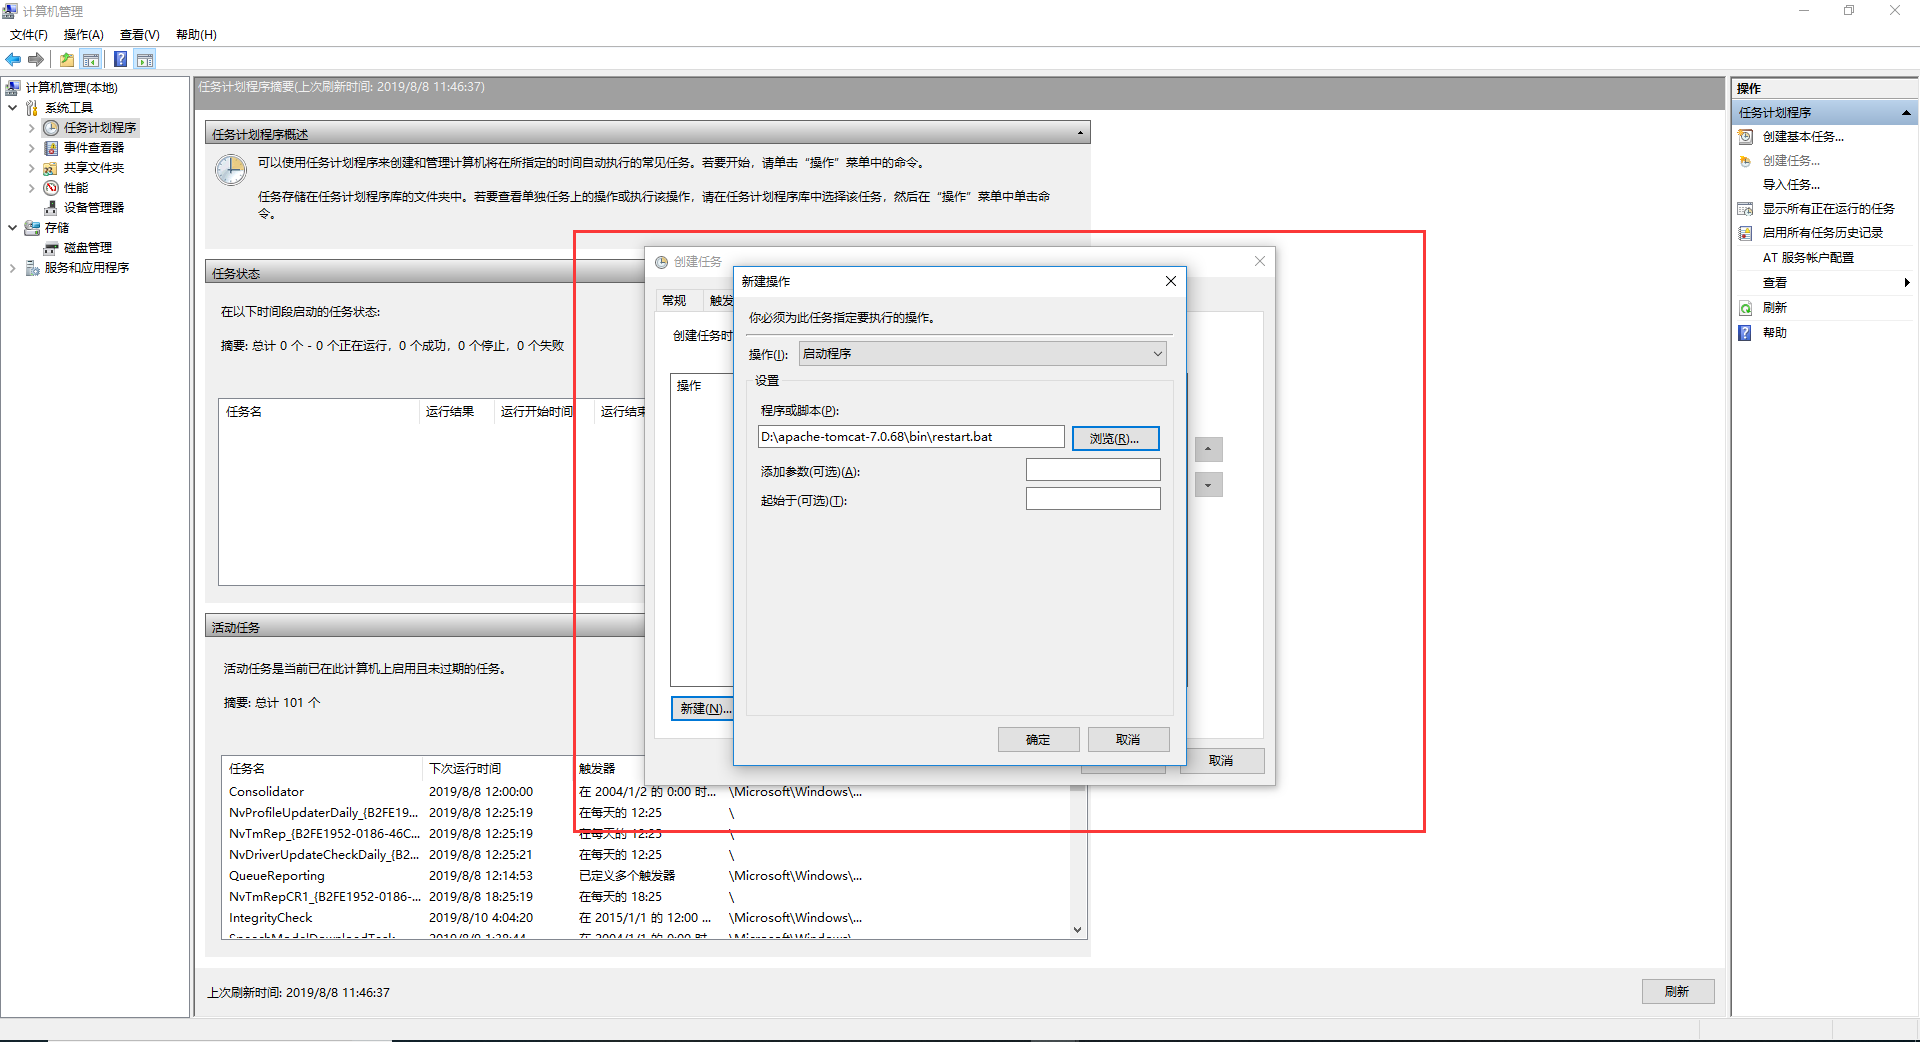Click the move-down arrow button in 创建任务

coord(1208,485)
